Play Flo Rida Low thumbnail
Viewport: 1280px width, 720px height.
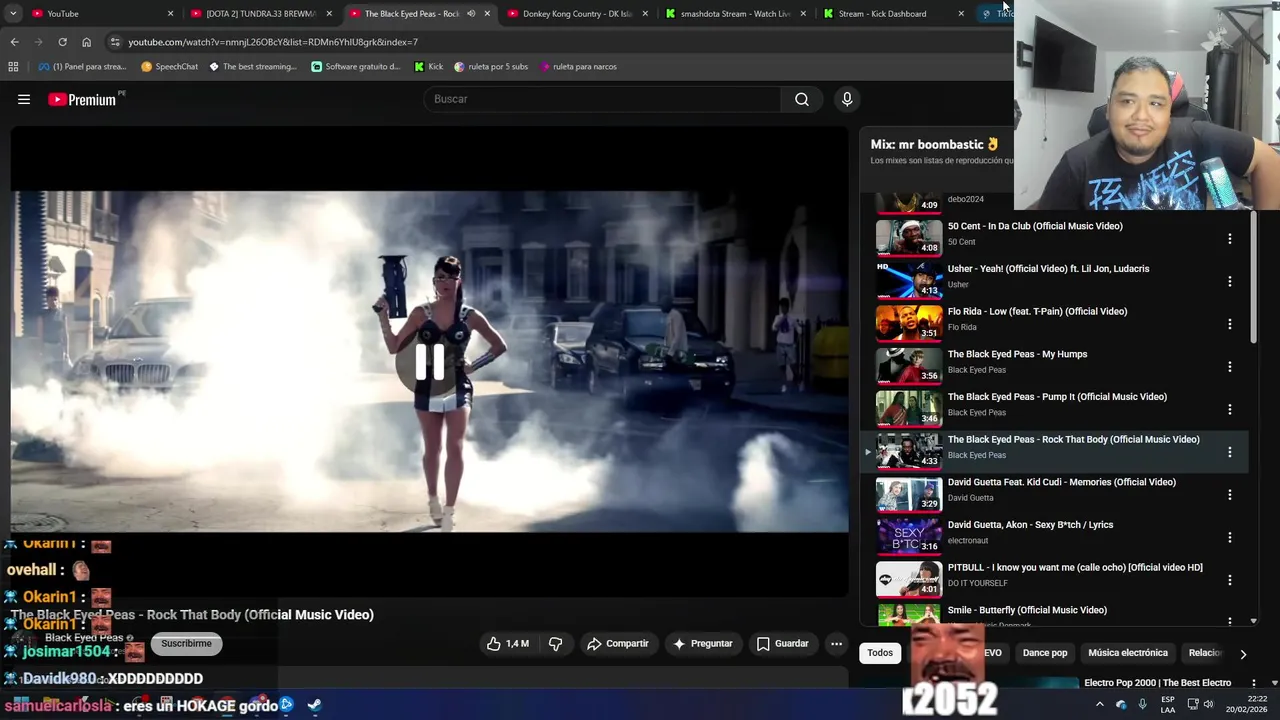909,323
